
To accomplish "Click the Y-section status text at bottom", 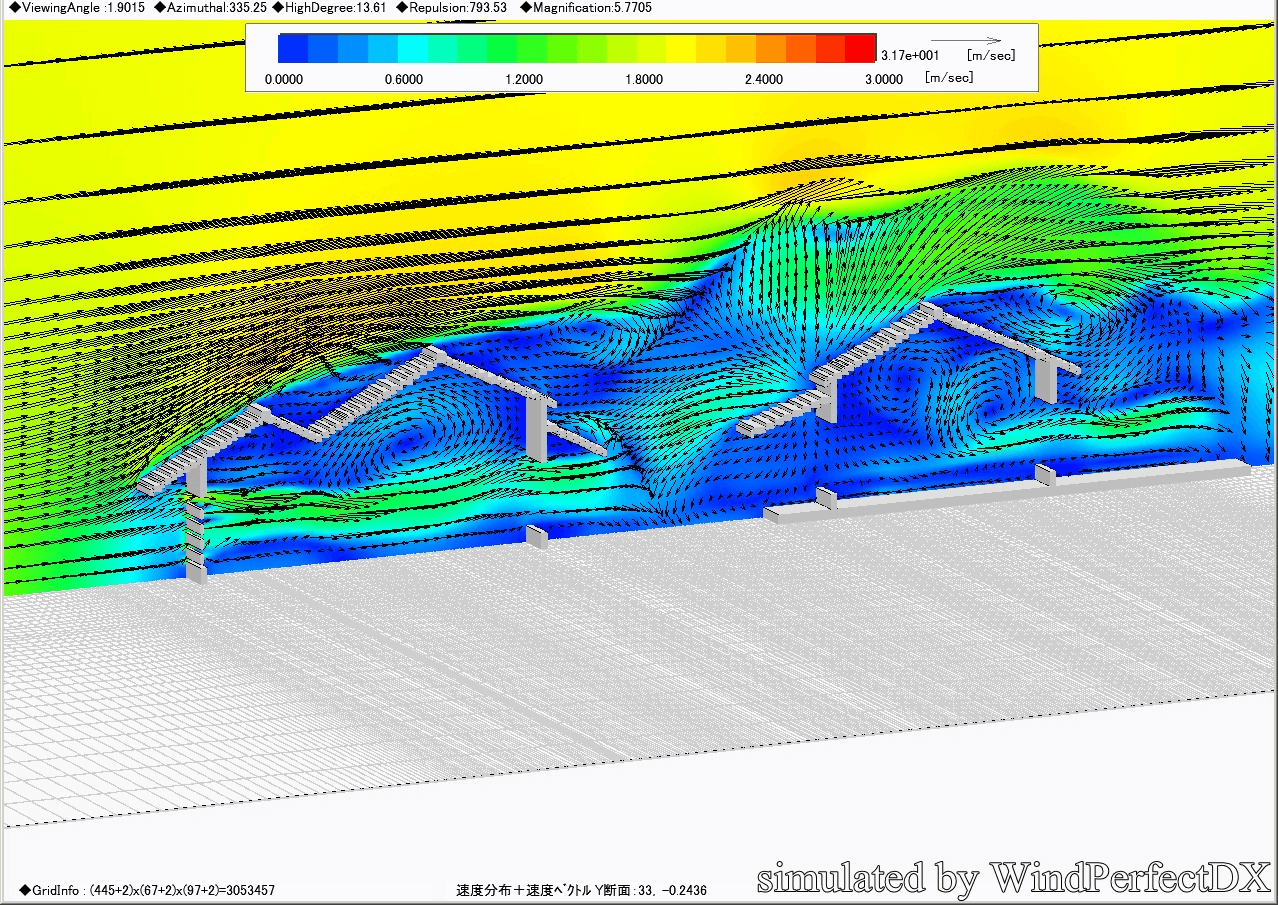I will point(581,890).
